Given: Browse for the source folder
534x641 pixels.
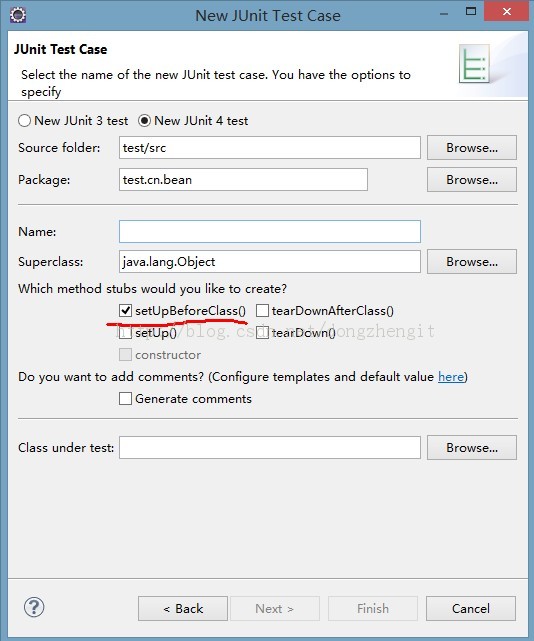Looking at the screenshot, I should [x=472, y=148].
